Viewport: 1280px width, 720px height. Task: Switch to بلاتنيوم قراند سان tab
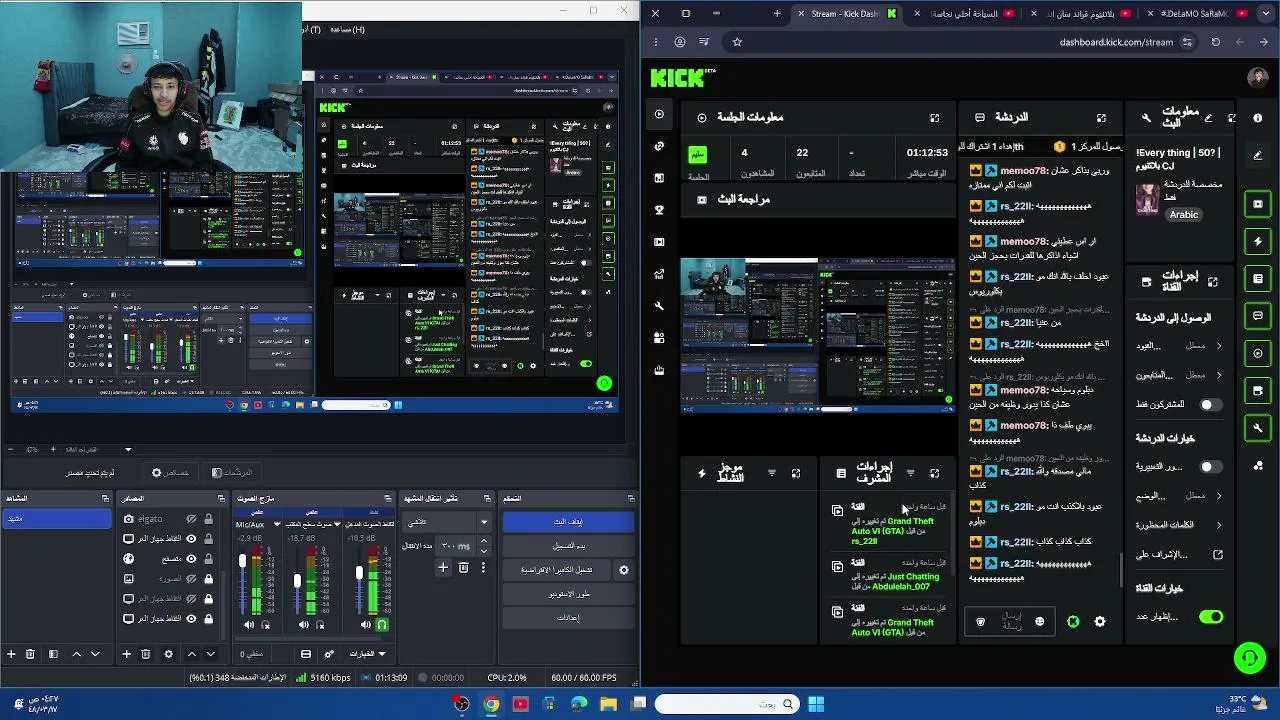(x=1082, y=14)
